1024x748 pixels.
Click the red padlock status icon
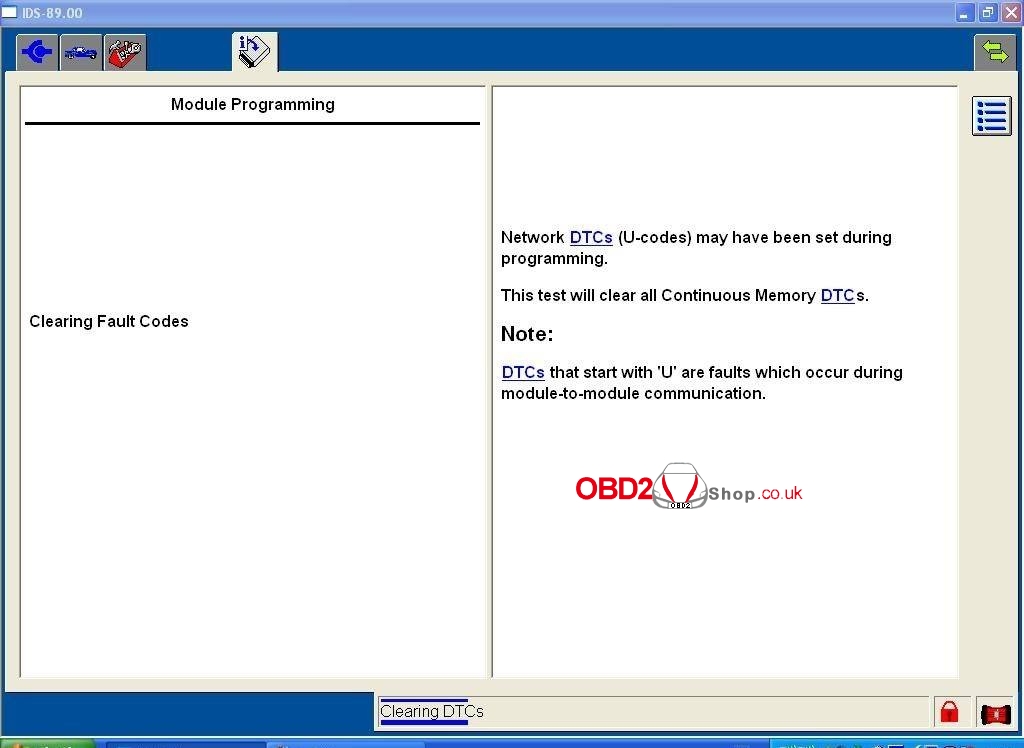coord(949,712)
